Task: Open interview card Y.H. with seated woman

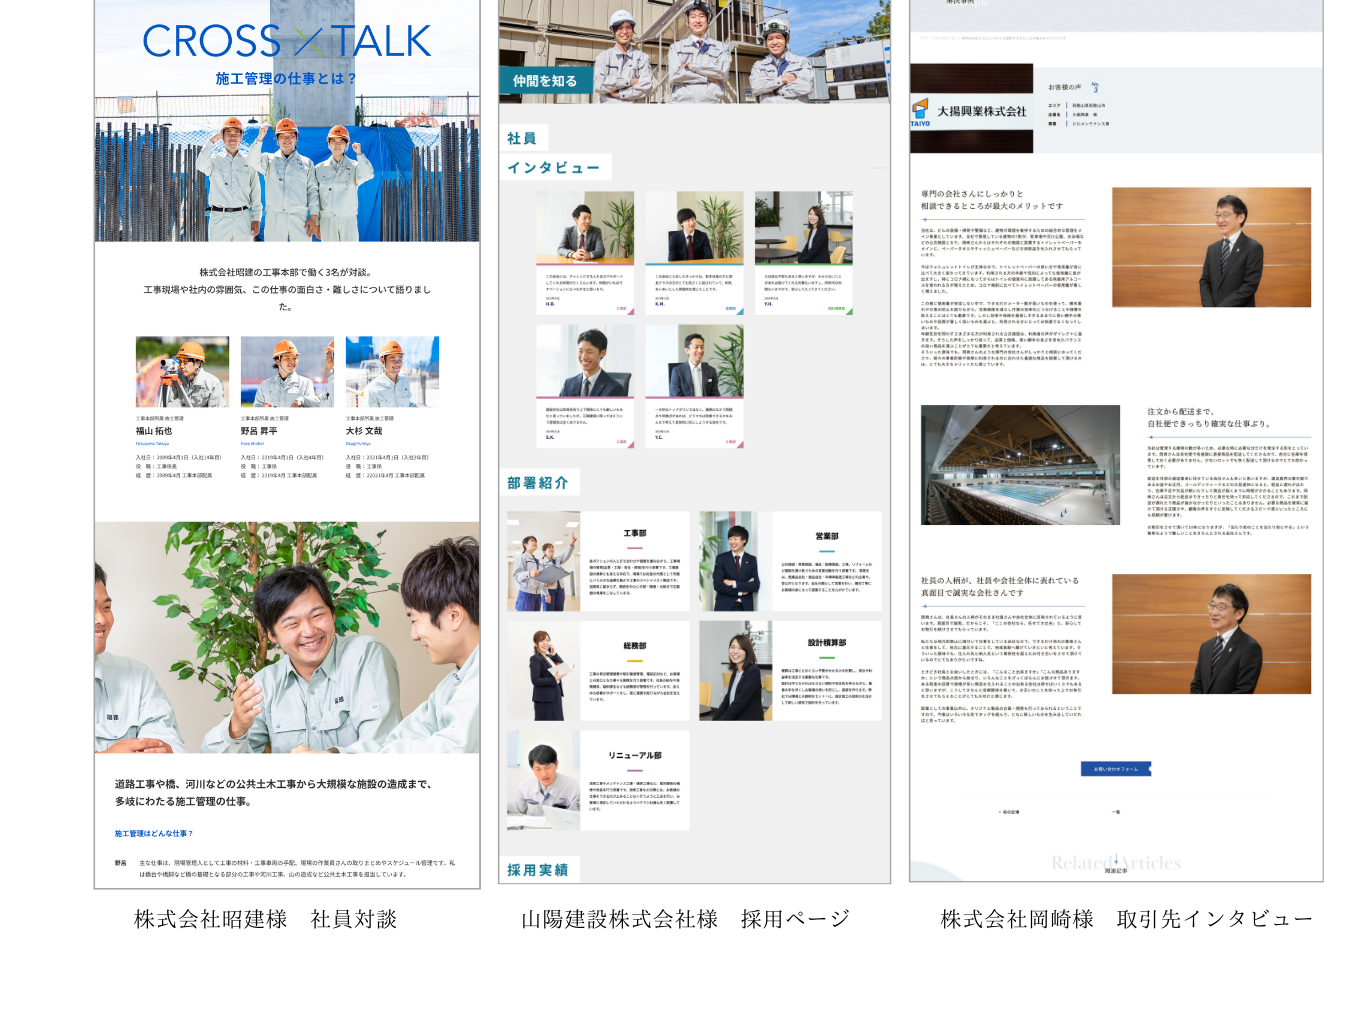Action: click(803, 253)
